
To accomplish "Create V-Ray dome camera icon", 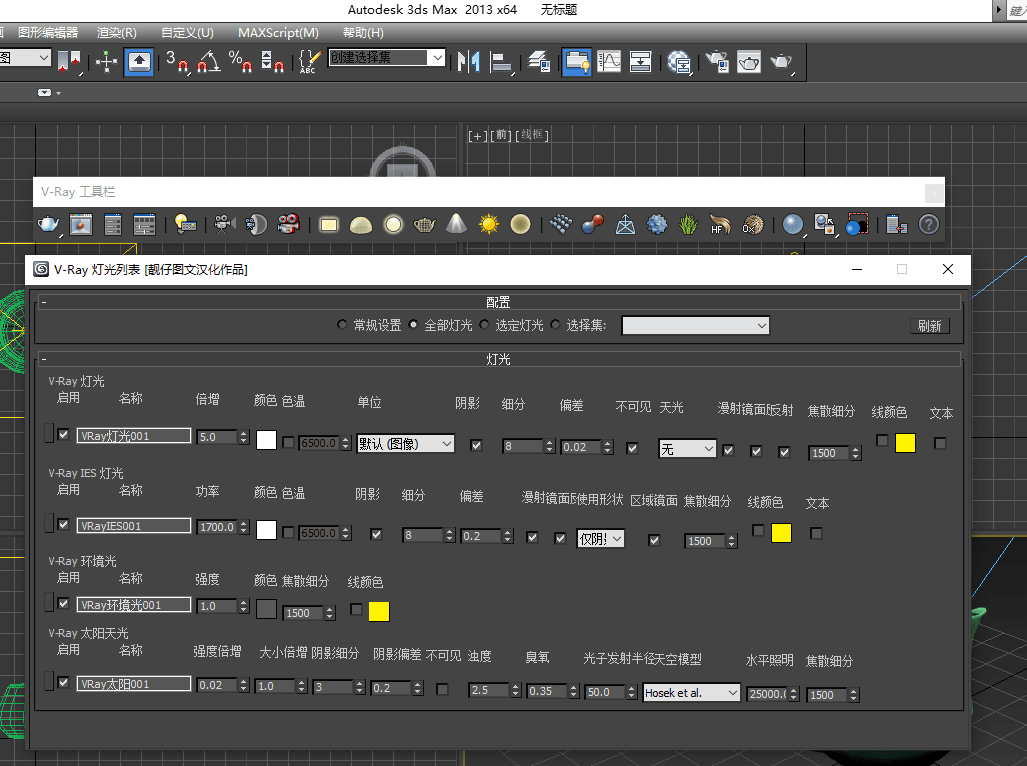I will (x=256, y=225).
